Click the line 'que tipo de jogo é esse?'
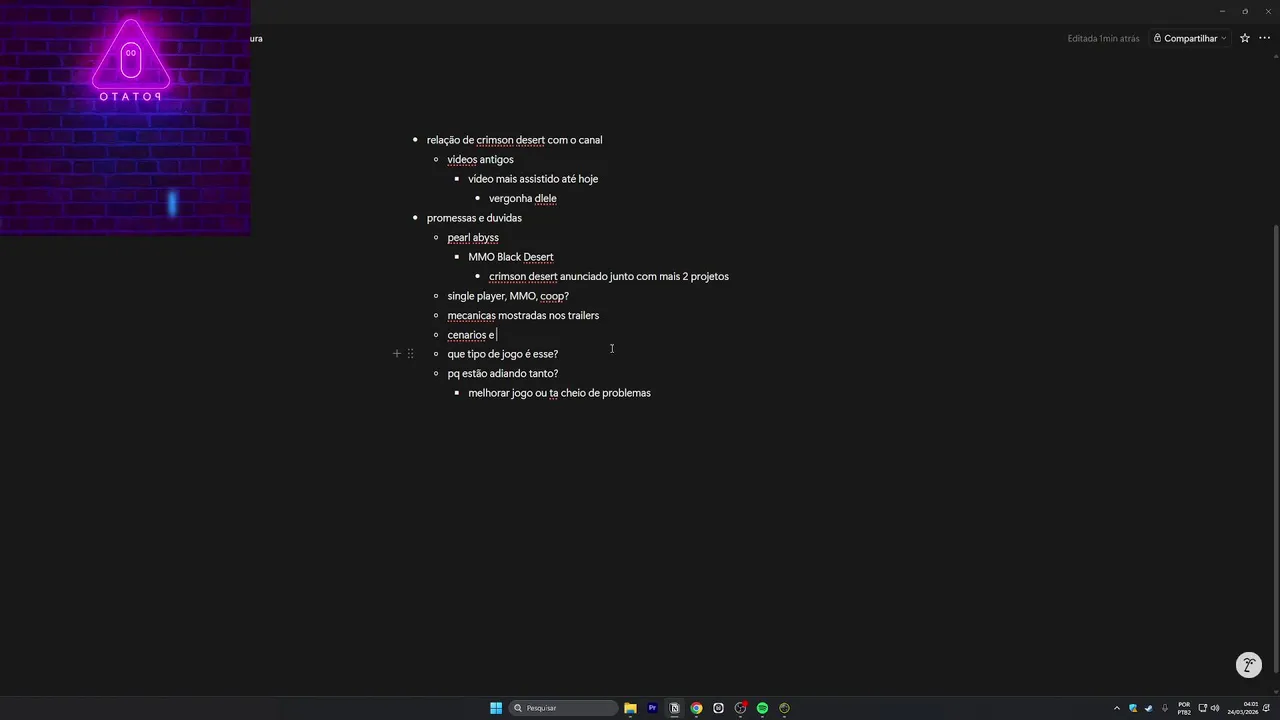This screenshot has height=720, width=1280. pyautogui.click(x=502, y=354)
